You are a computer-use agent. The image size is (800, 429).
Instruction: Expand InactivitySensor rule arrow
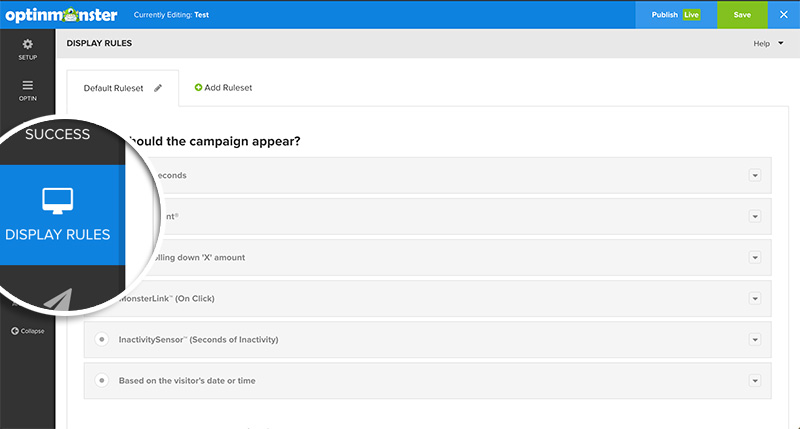(755, 340)
